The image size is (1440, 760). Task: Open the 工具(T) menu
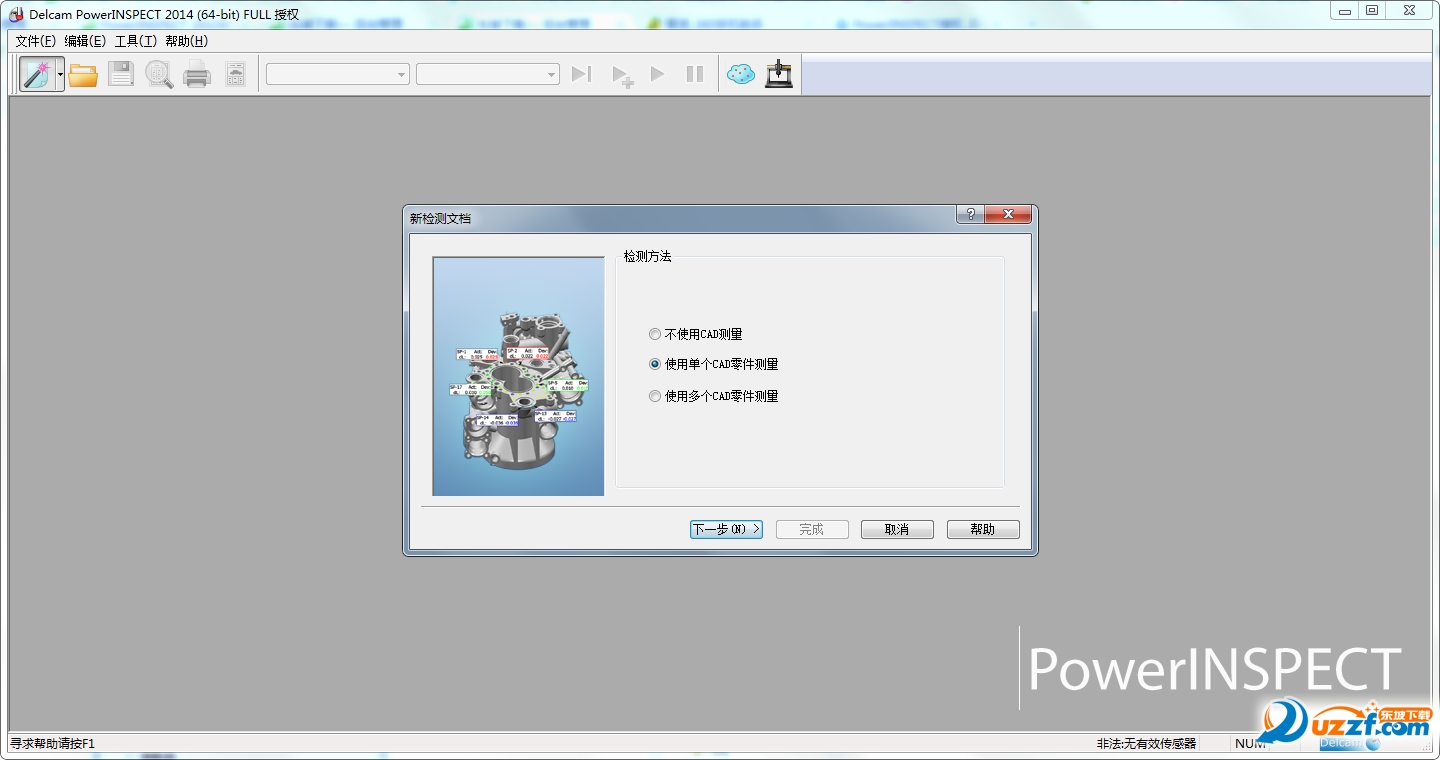136,41
